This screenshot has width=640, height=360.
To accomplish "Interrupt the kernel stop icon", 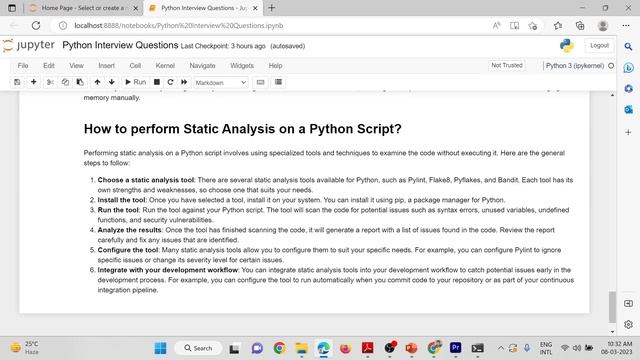I will (x=157, y=82).
